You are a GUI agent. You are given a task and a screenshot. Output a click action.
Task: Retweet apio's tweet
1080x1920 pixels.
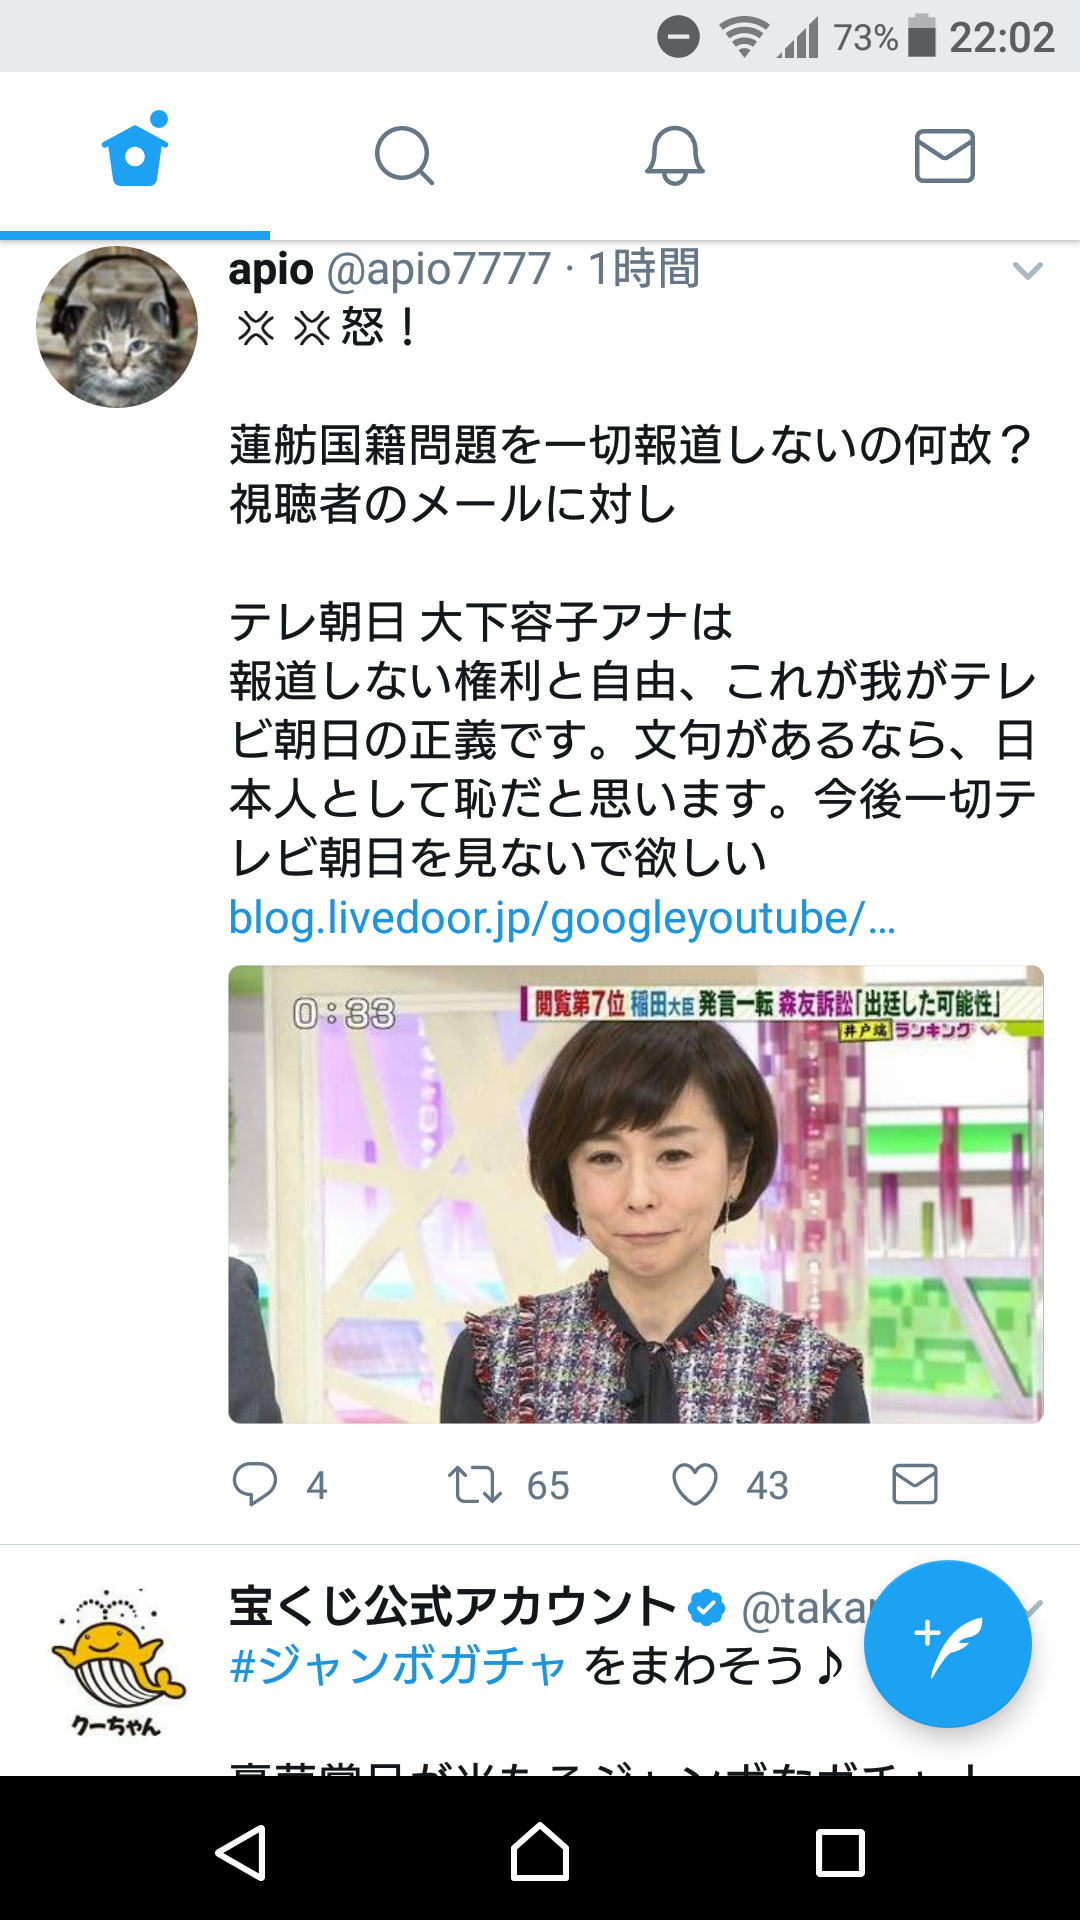tap(475, 1484)
